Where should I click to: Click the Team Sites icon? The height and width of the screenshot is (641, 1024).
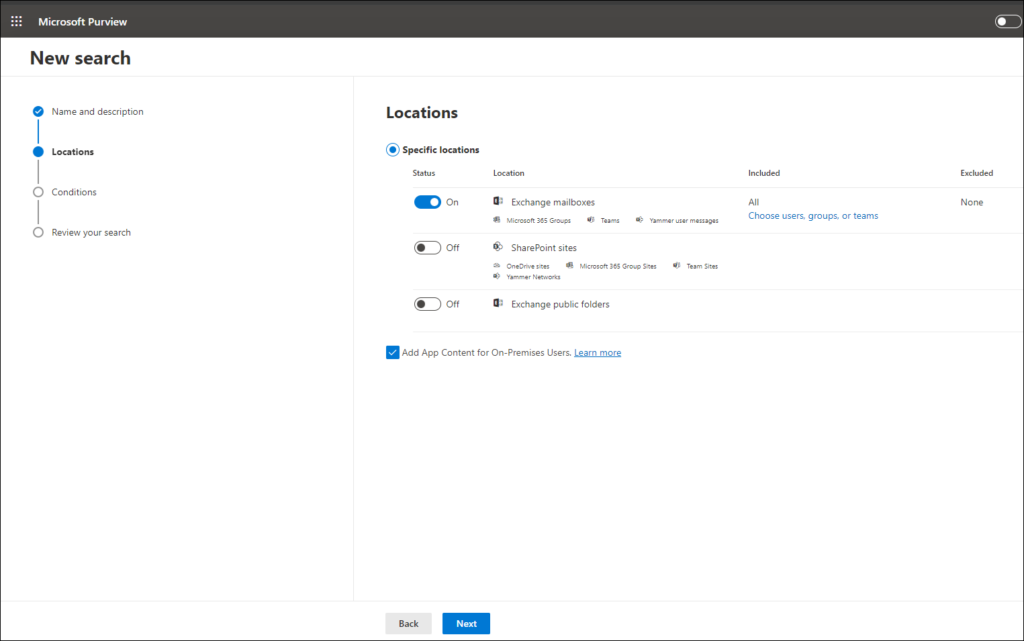click(x=677, y=266)
